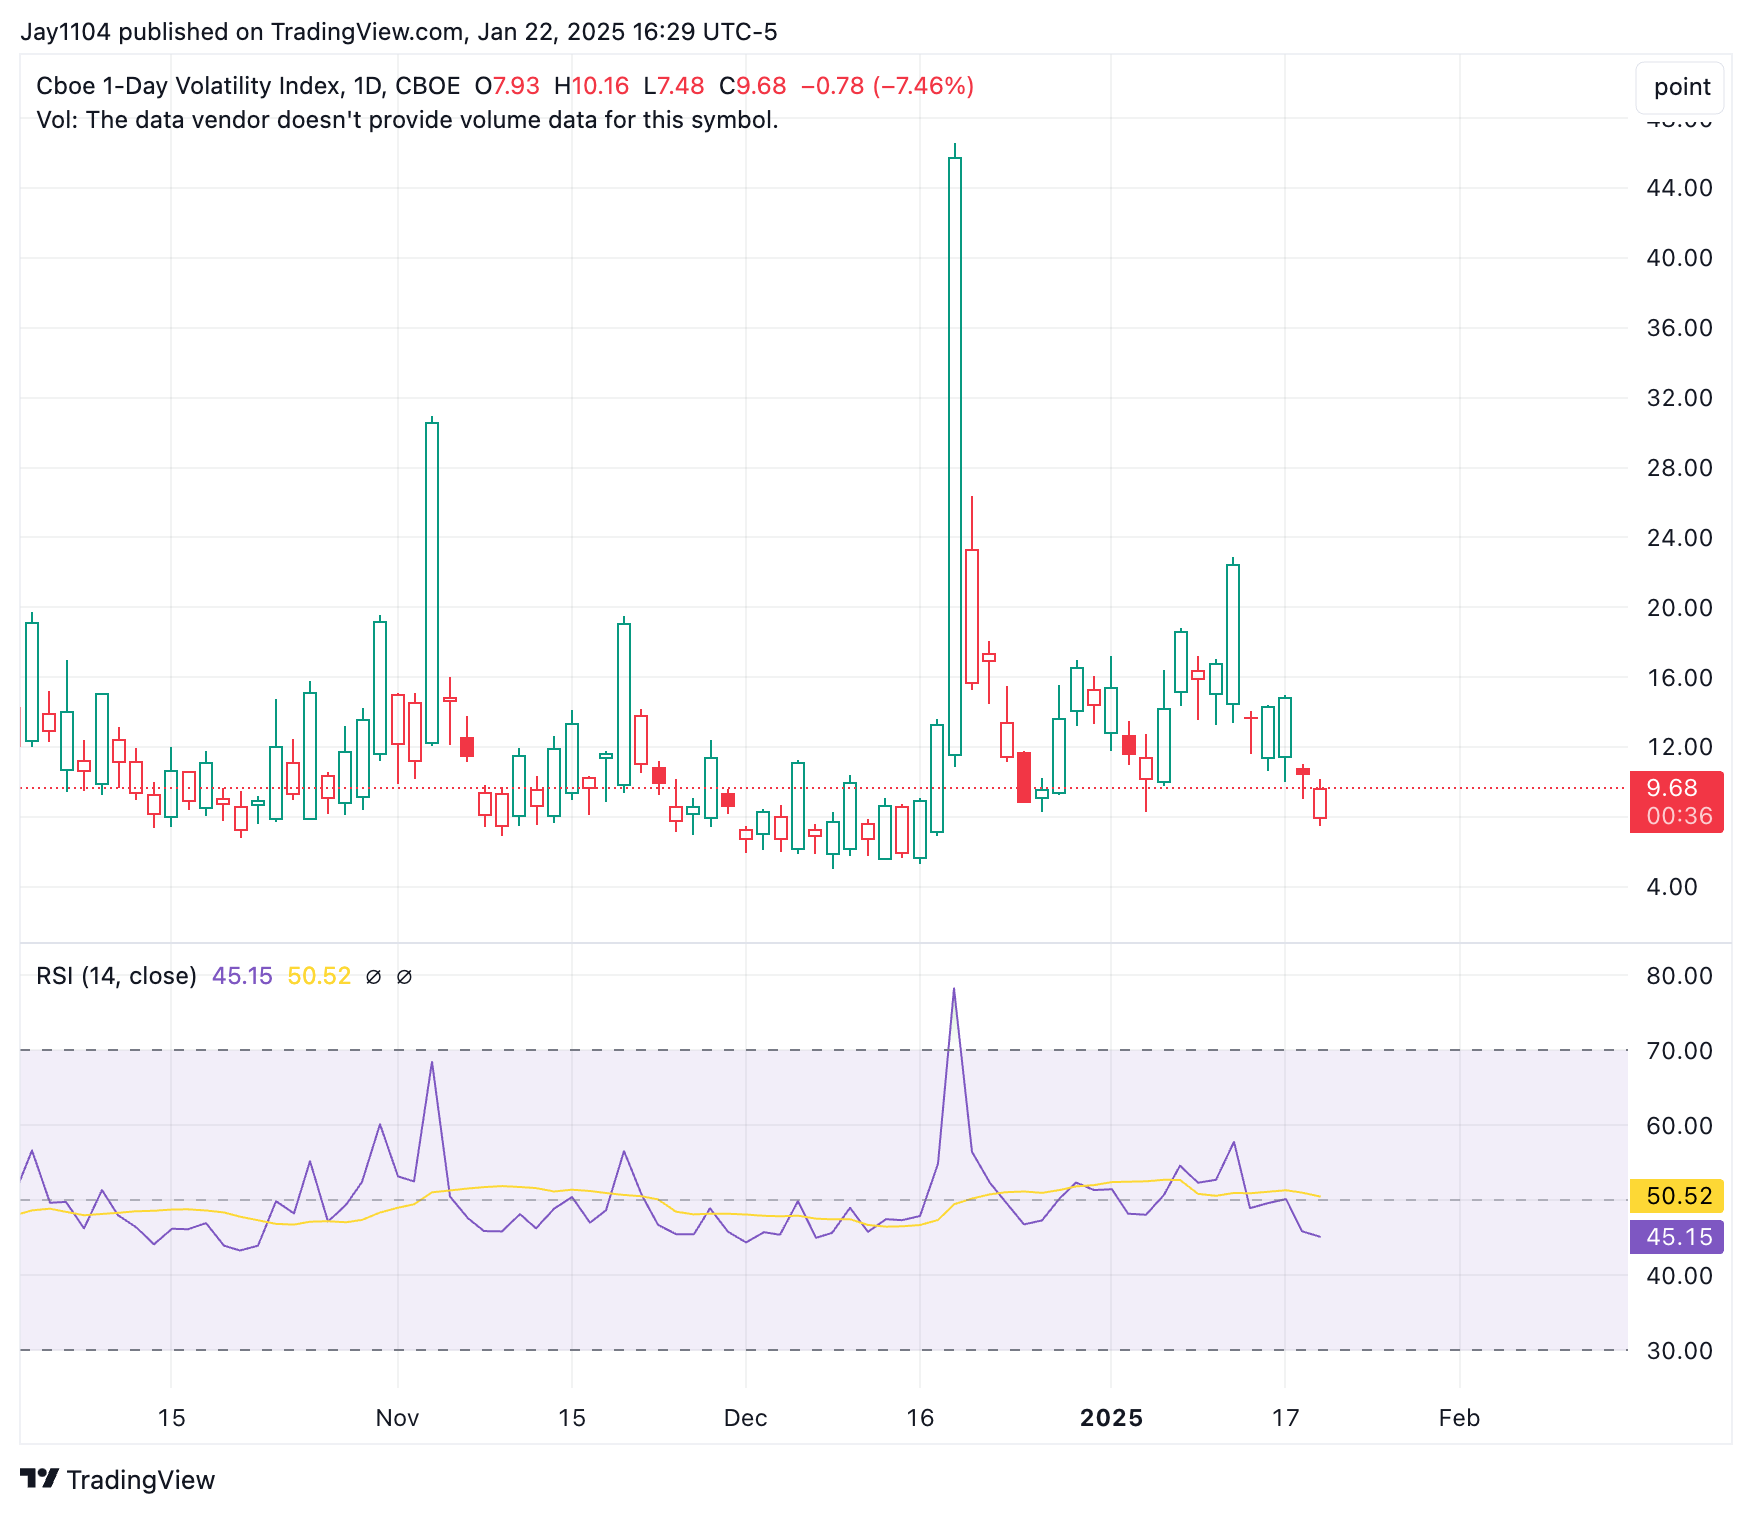Click the 'Nov' date label on the time axis
The image size is (1752, 1514).
pos(397,1417)
